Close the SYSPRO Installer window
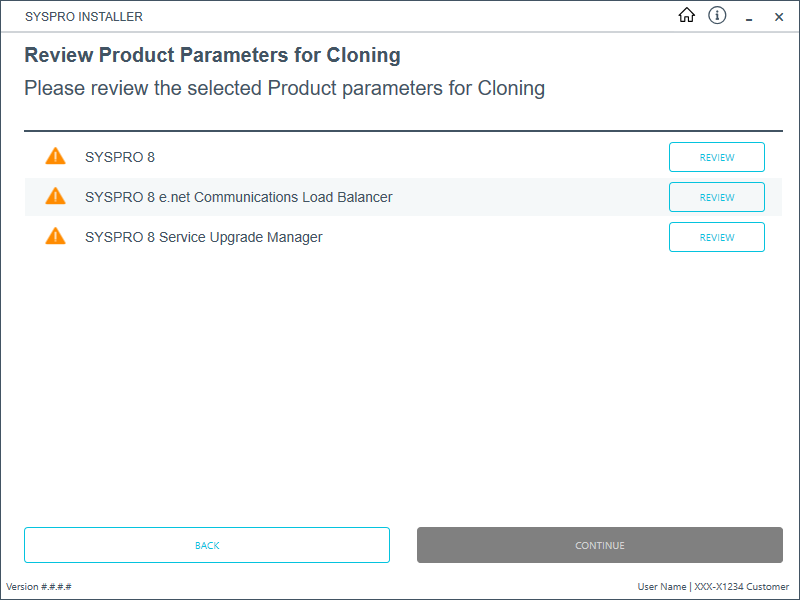The height and width of the screenshot is (600, 800). click(x=779, y=17)
